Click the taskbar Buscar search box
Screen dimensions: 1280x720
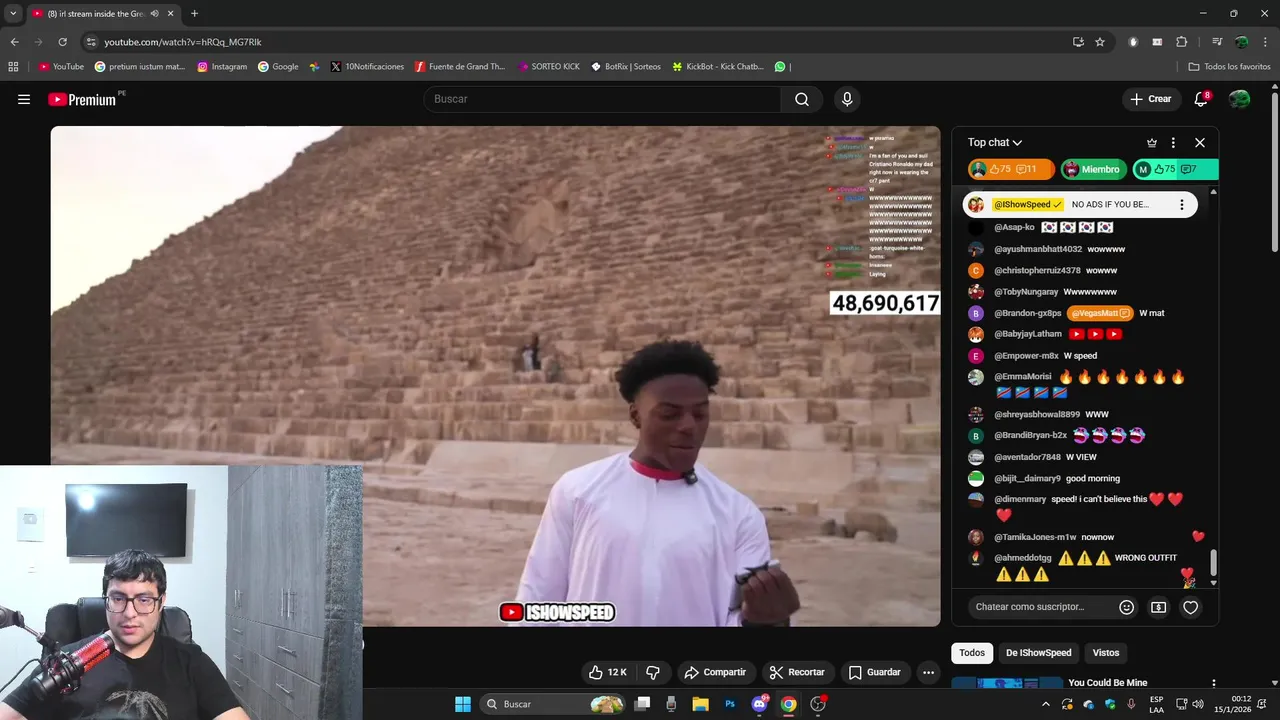[x=553, y=704]
